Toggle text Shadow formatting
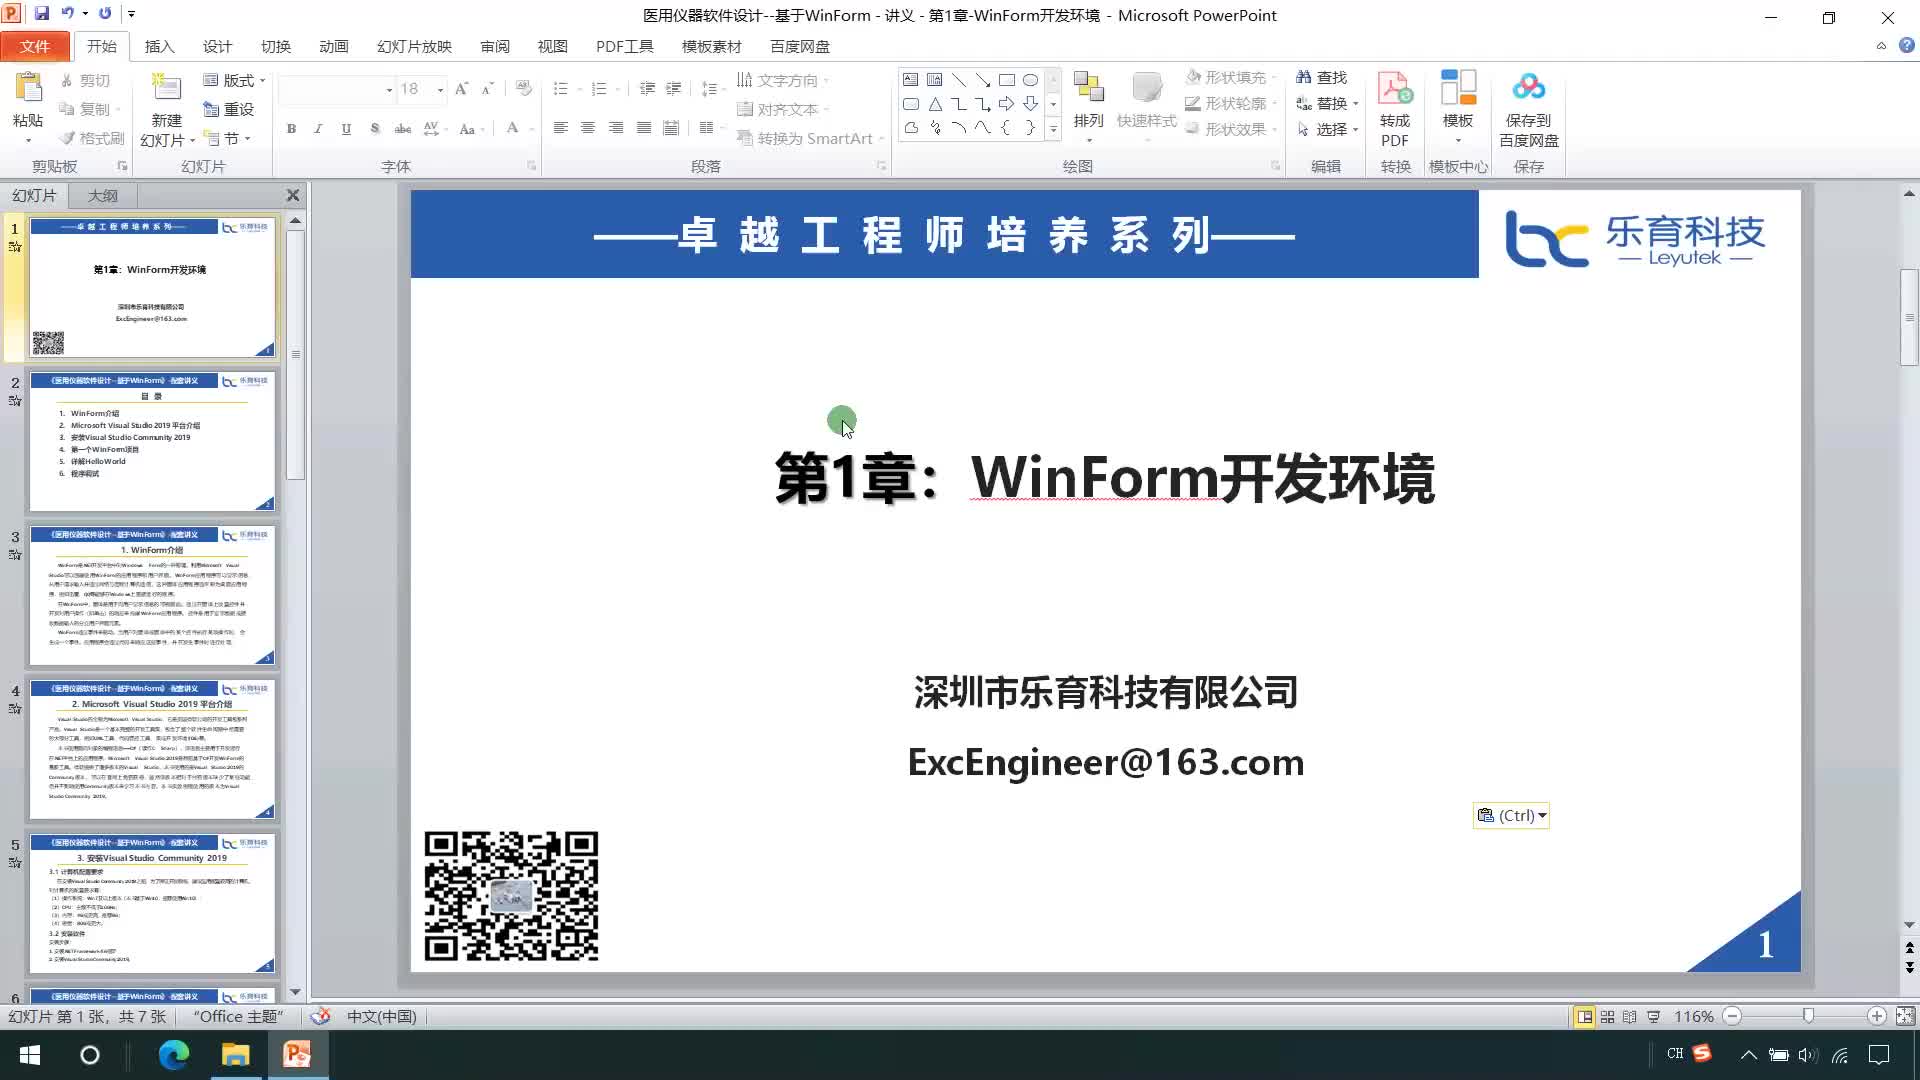The height and width of the screenshot is (1080, 1920). coord(374,128)
